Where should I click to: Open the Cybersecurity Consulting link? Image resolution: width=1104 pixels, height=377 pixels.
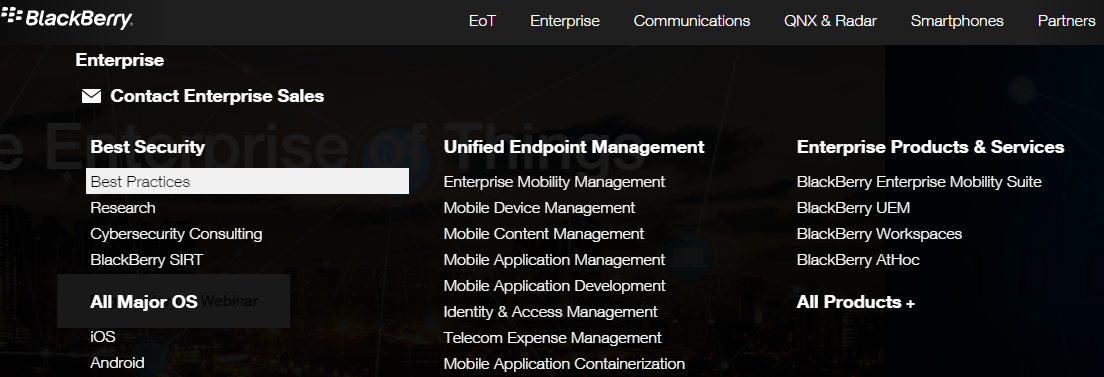point(176,234)
